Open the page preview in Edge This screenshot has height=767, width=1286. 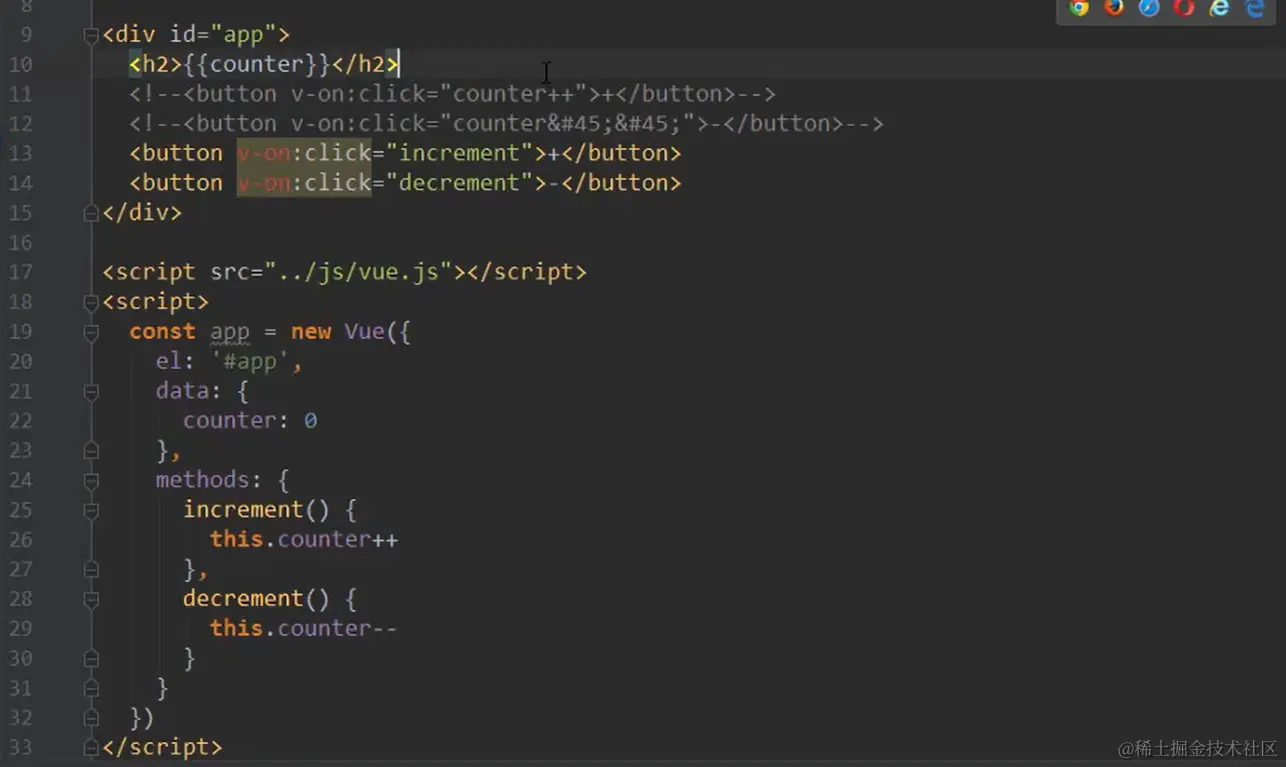click(1254, 8)
